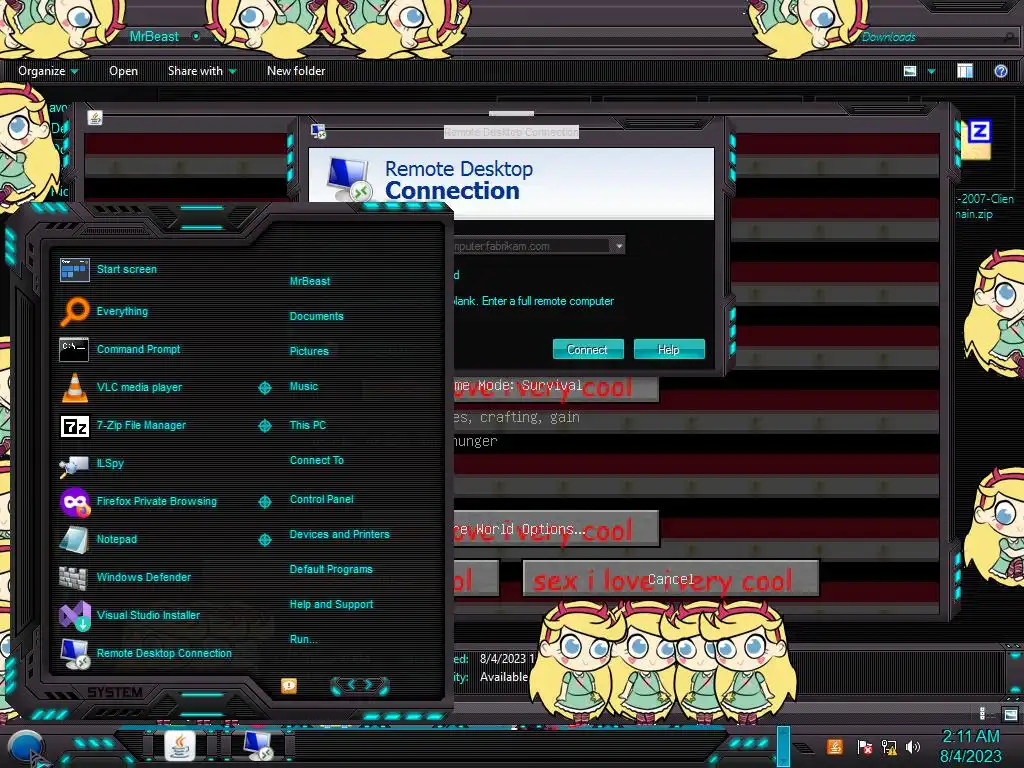1024x768 pixels.
Task: Expand Notepad jump list arrow
Action: point(264,539)
